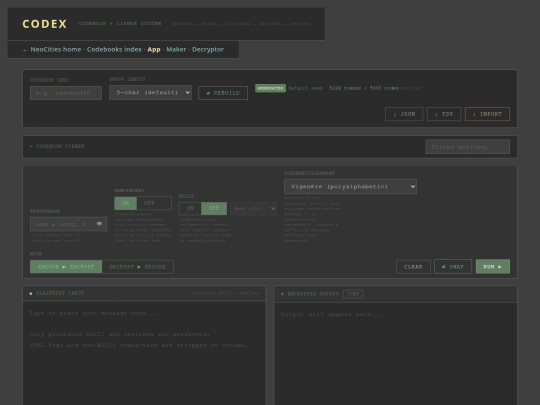Swap input and output text
540x405 pixels.
(x=453, y=267)
